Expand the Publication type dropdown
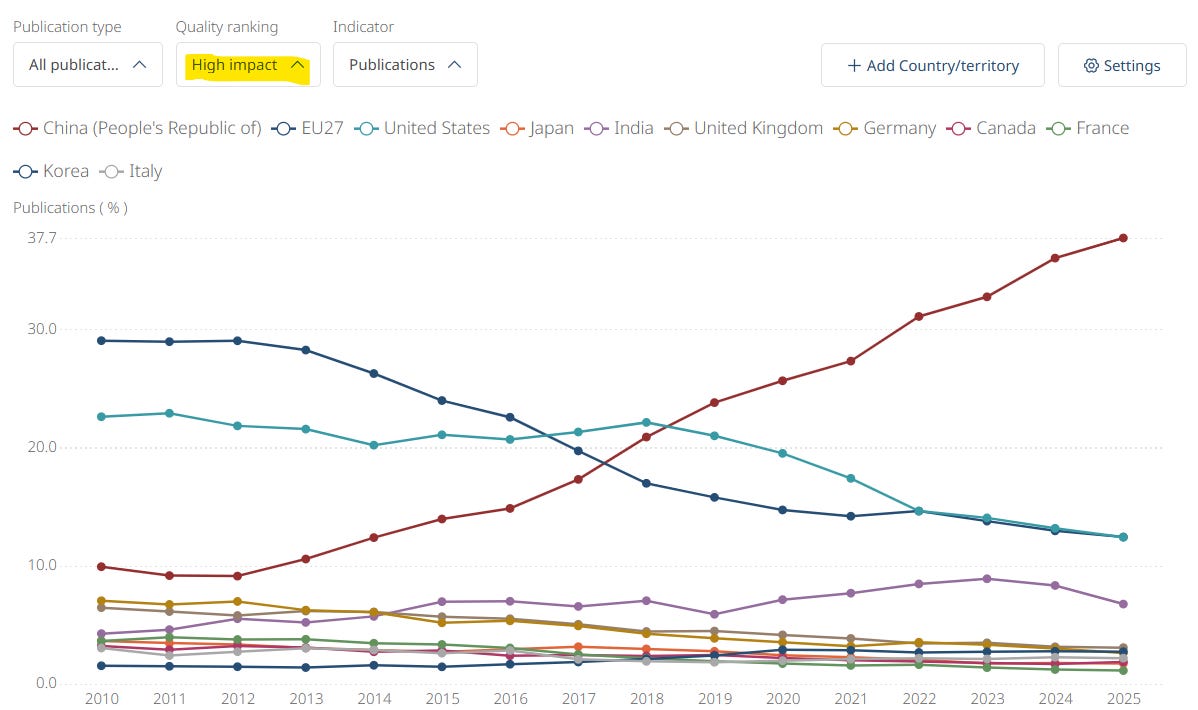 (x=88, y=65)
